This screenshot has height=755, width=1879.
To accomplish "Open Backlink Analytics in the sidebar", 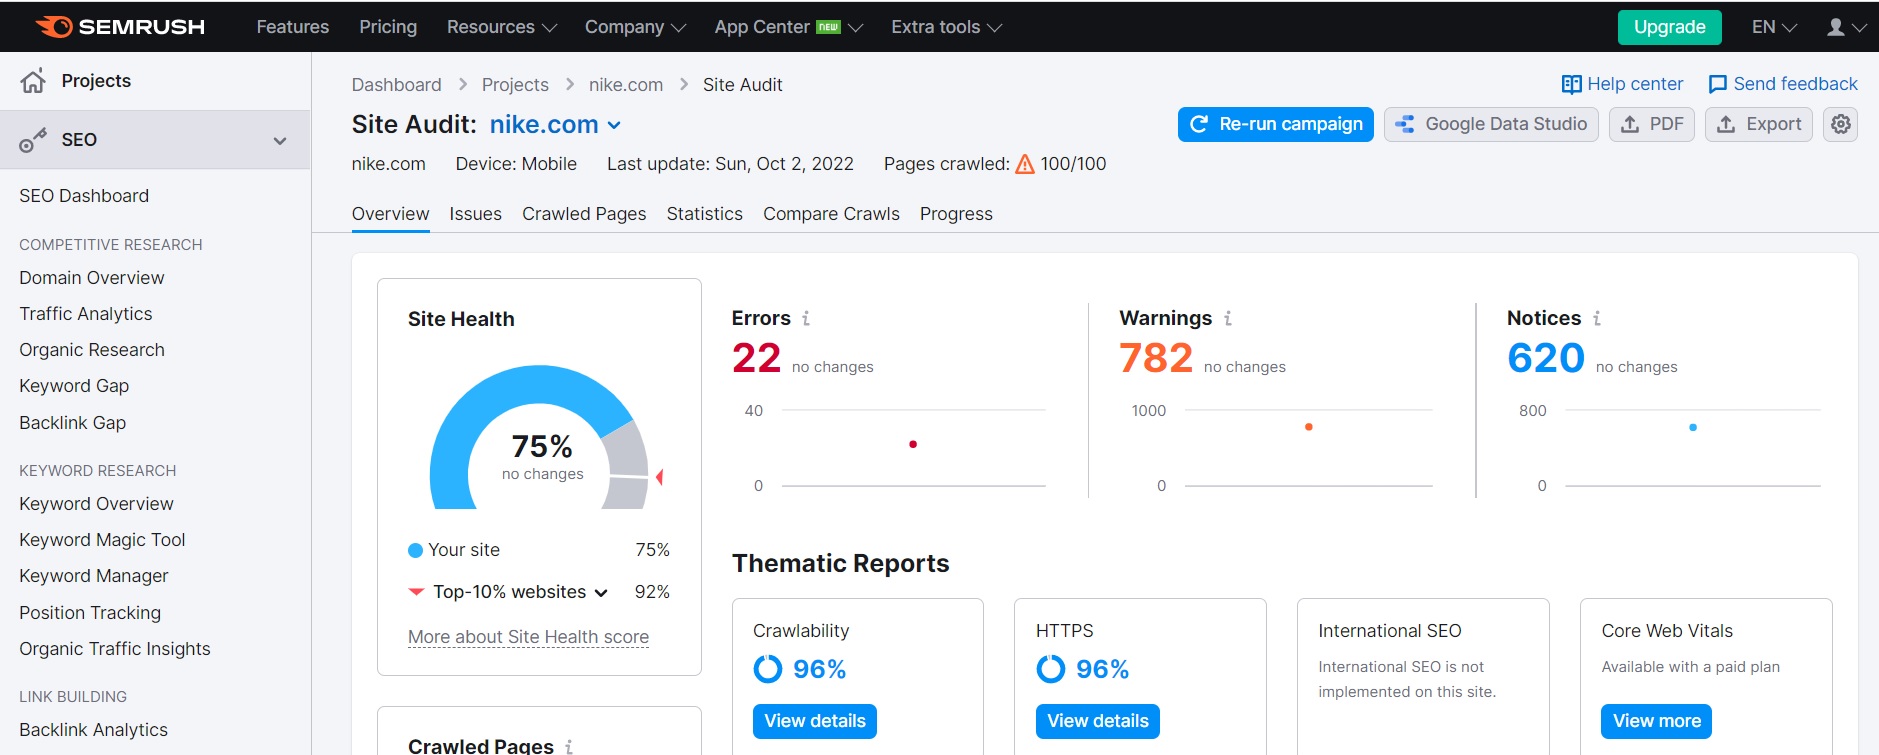I will point(94,730).
